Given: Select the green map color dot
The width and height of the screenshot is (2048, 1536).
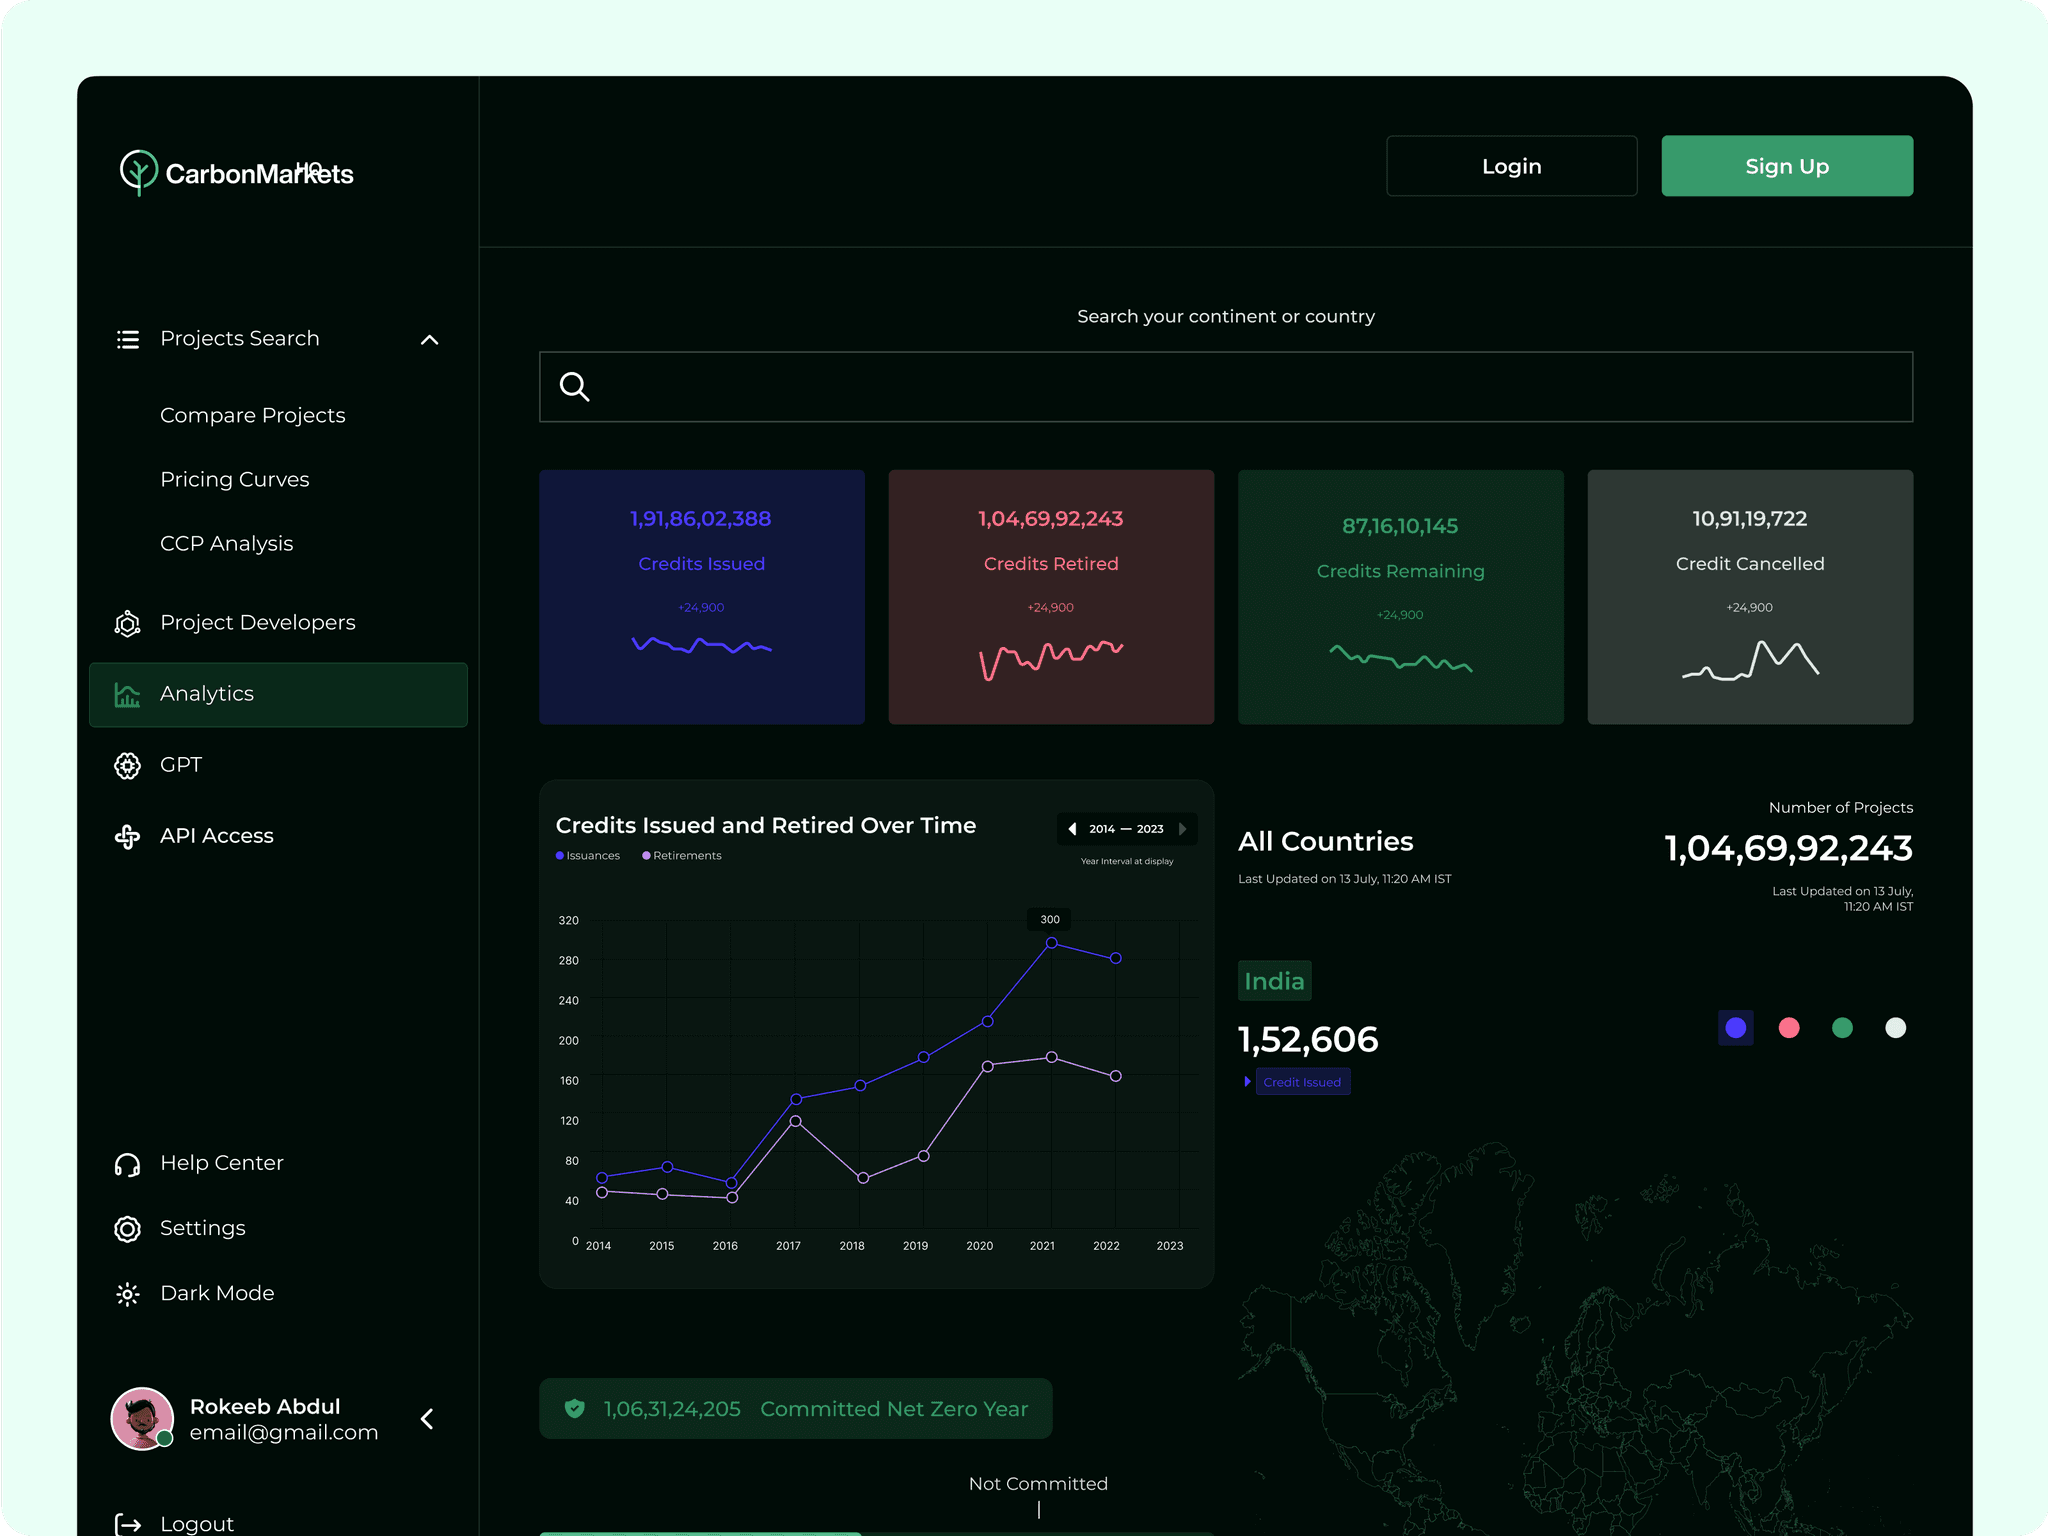Looking at the screenshot, I should 1842,1028.
